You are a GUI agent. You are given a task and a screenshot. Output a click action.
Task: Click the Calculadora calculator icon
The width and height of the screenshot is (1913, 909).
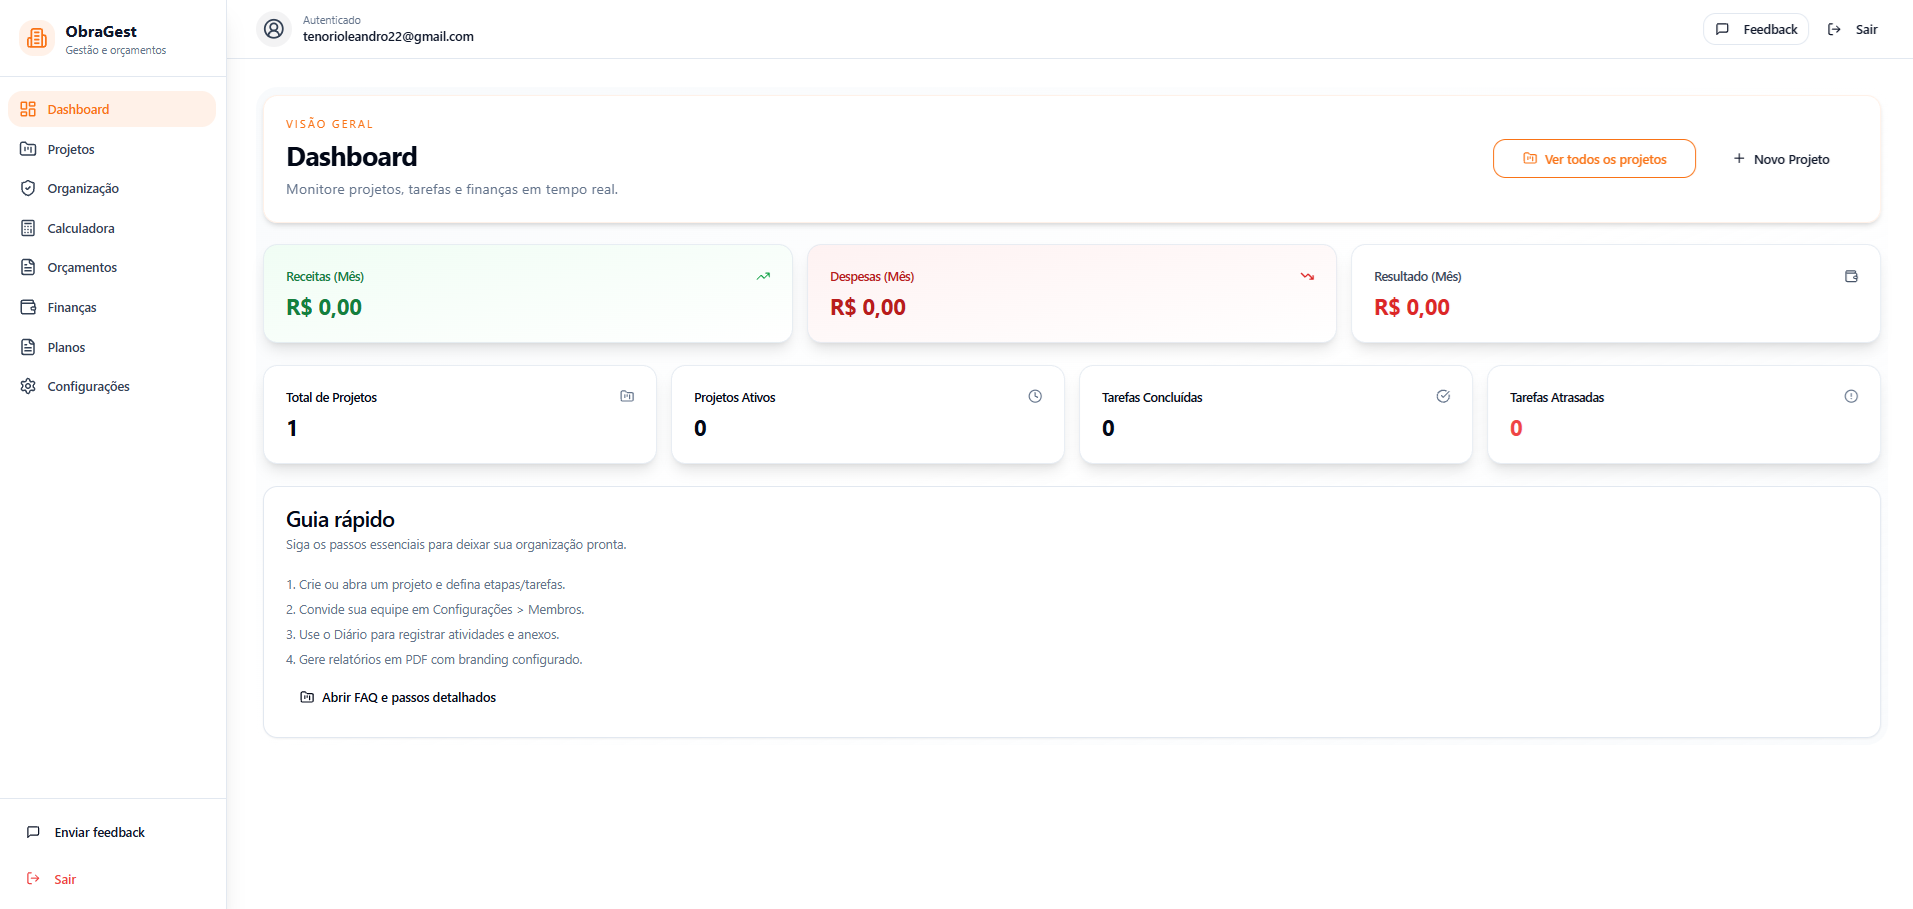(28, 228)
